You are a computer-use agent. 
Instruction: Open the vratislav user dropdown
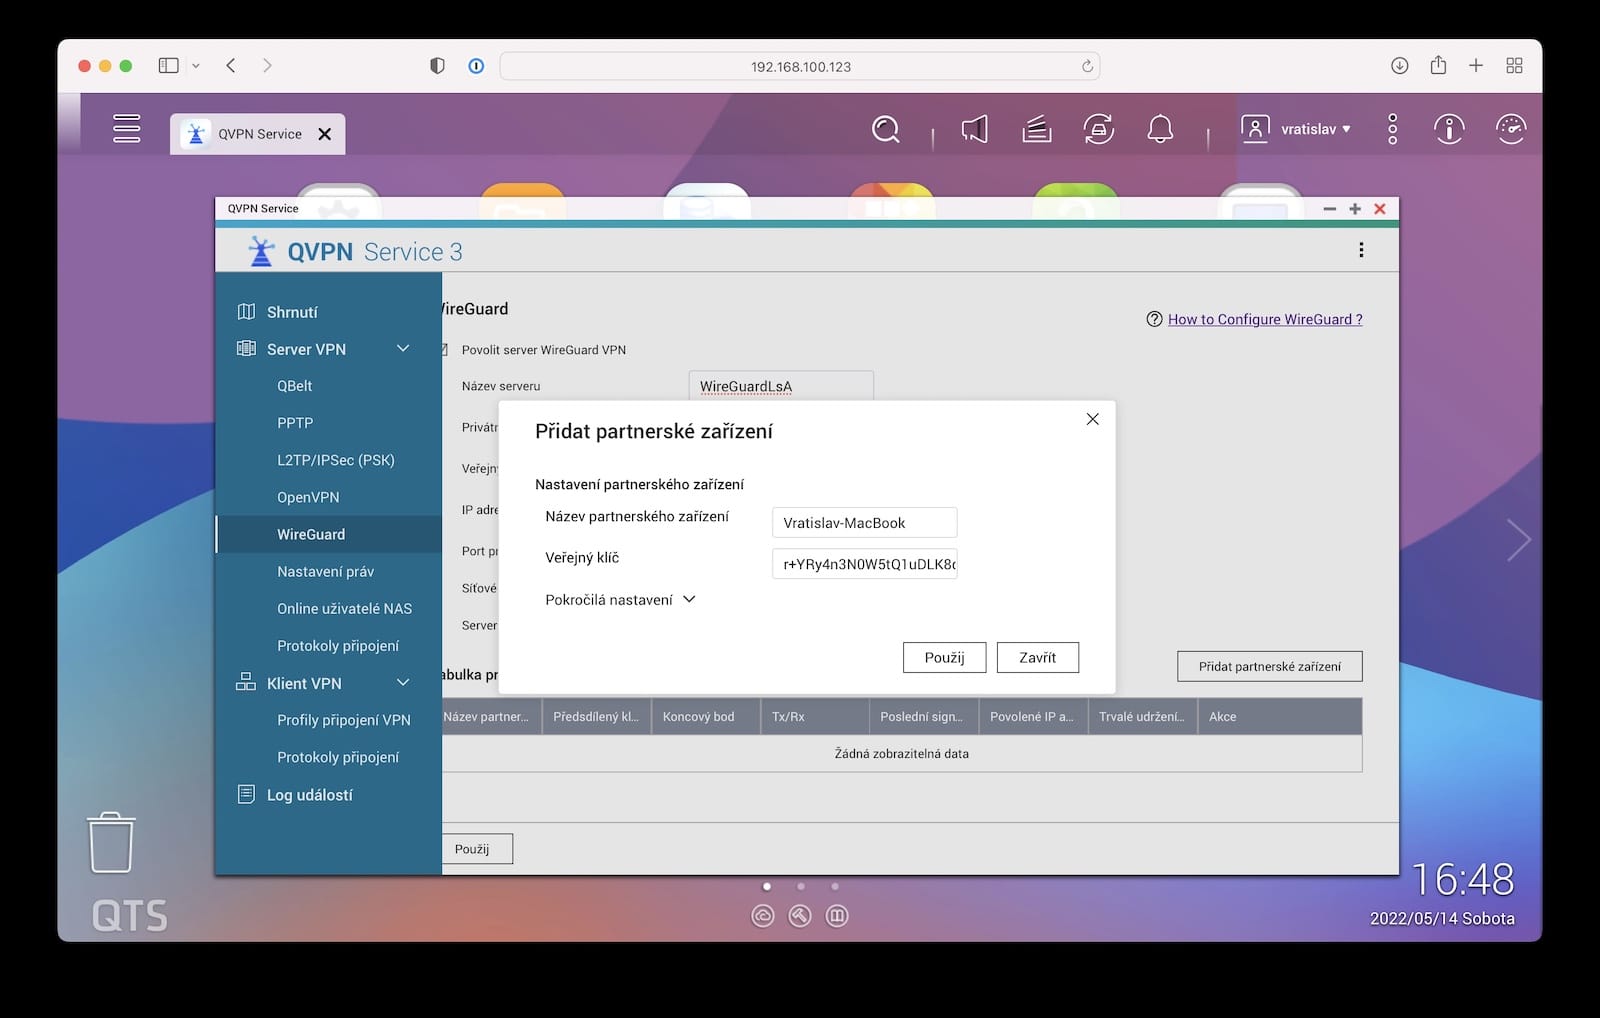pos(1315,129)
